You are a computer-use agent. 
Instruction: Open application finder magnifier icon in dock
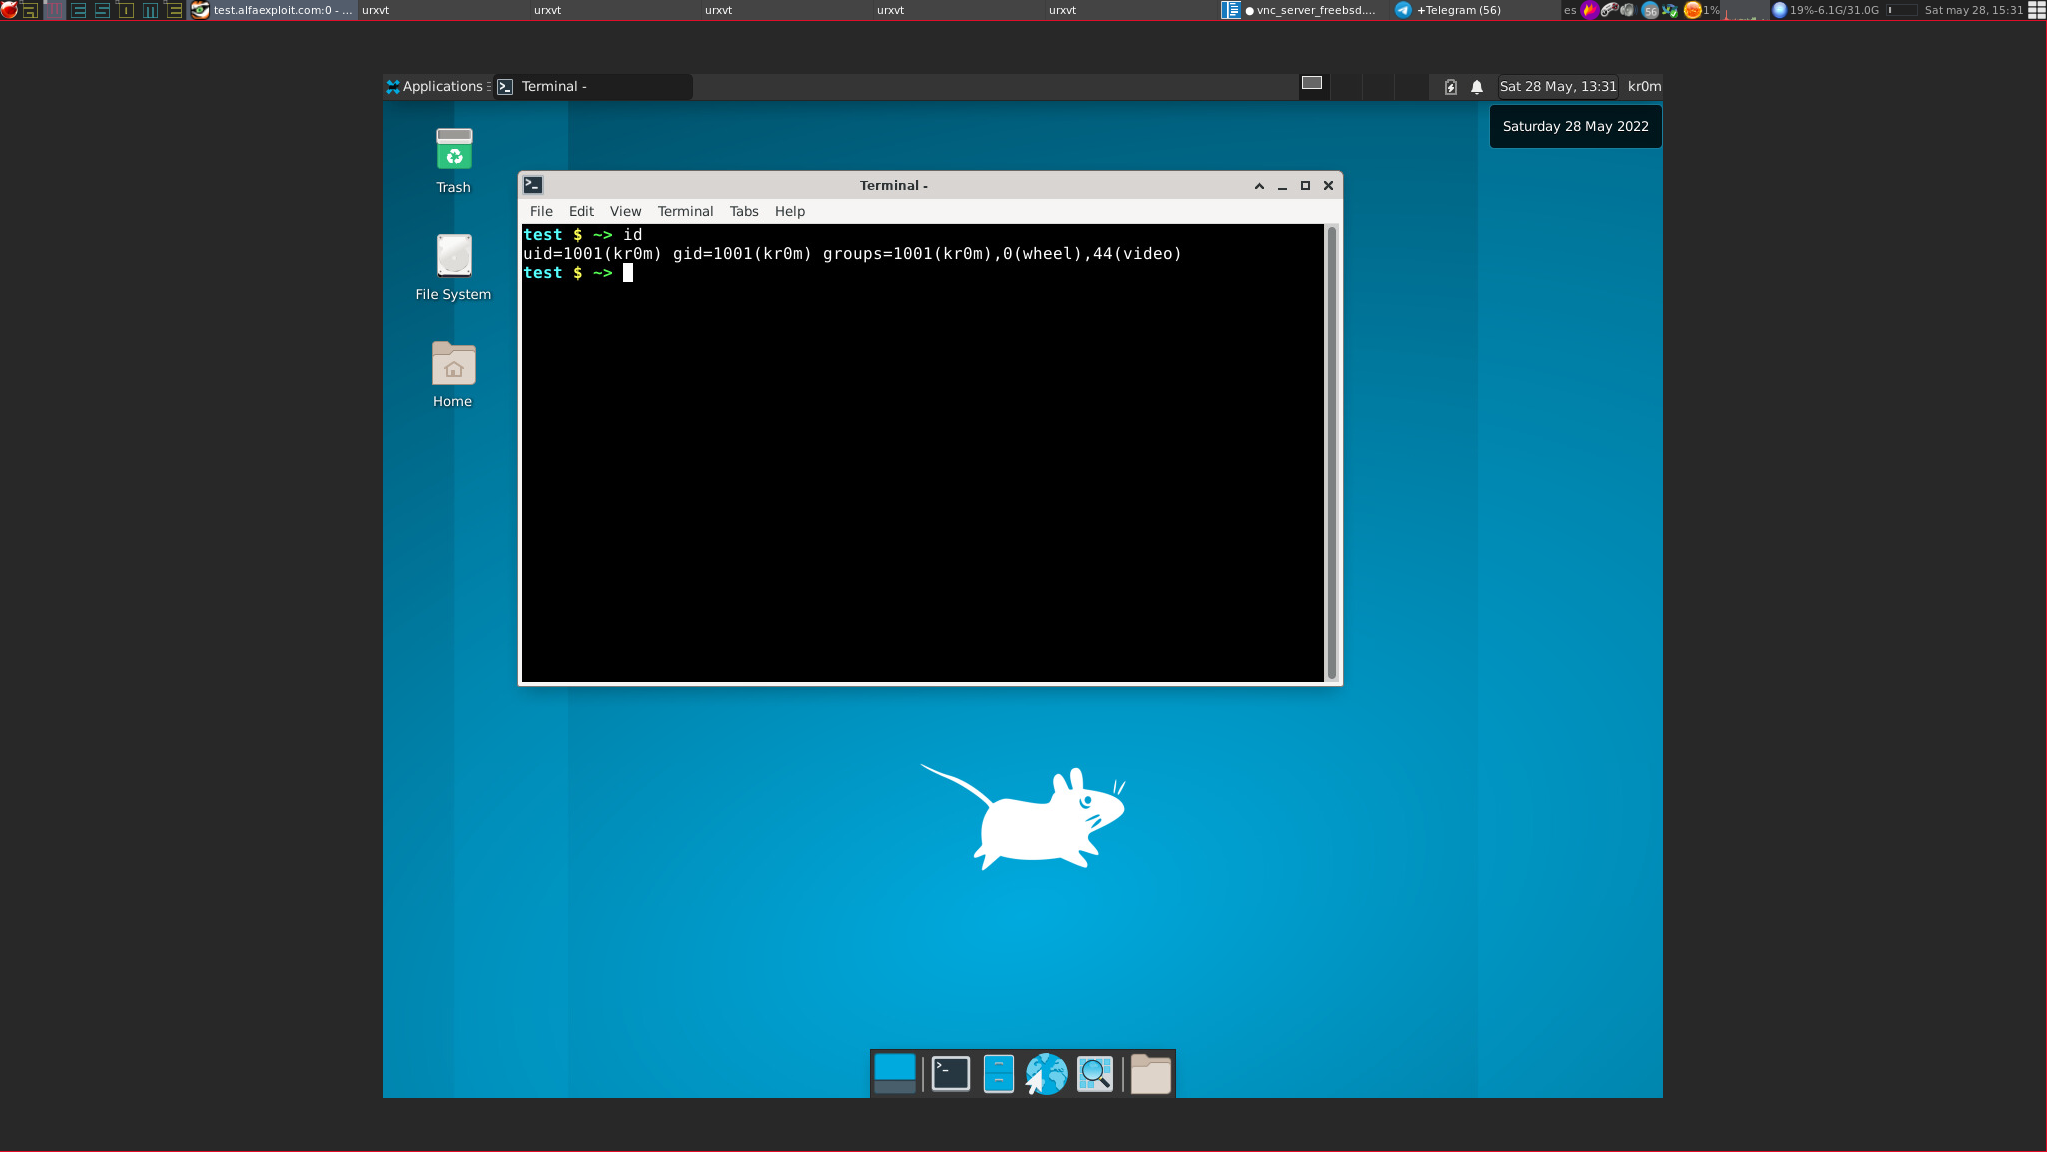click(x=1095, y=1074)
